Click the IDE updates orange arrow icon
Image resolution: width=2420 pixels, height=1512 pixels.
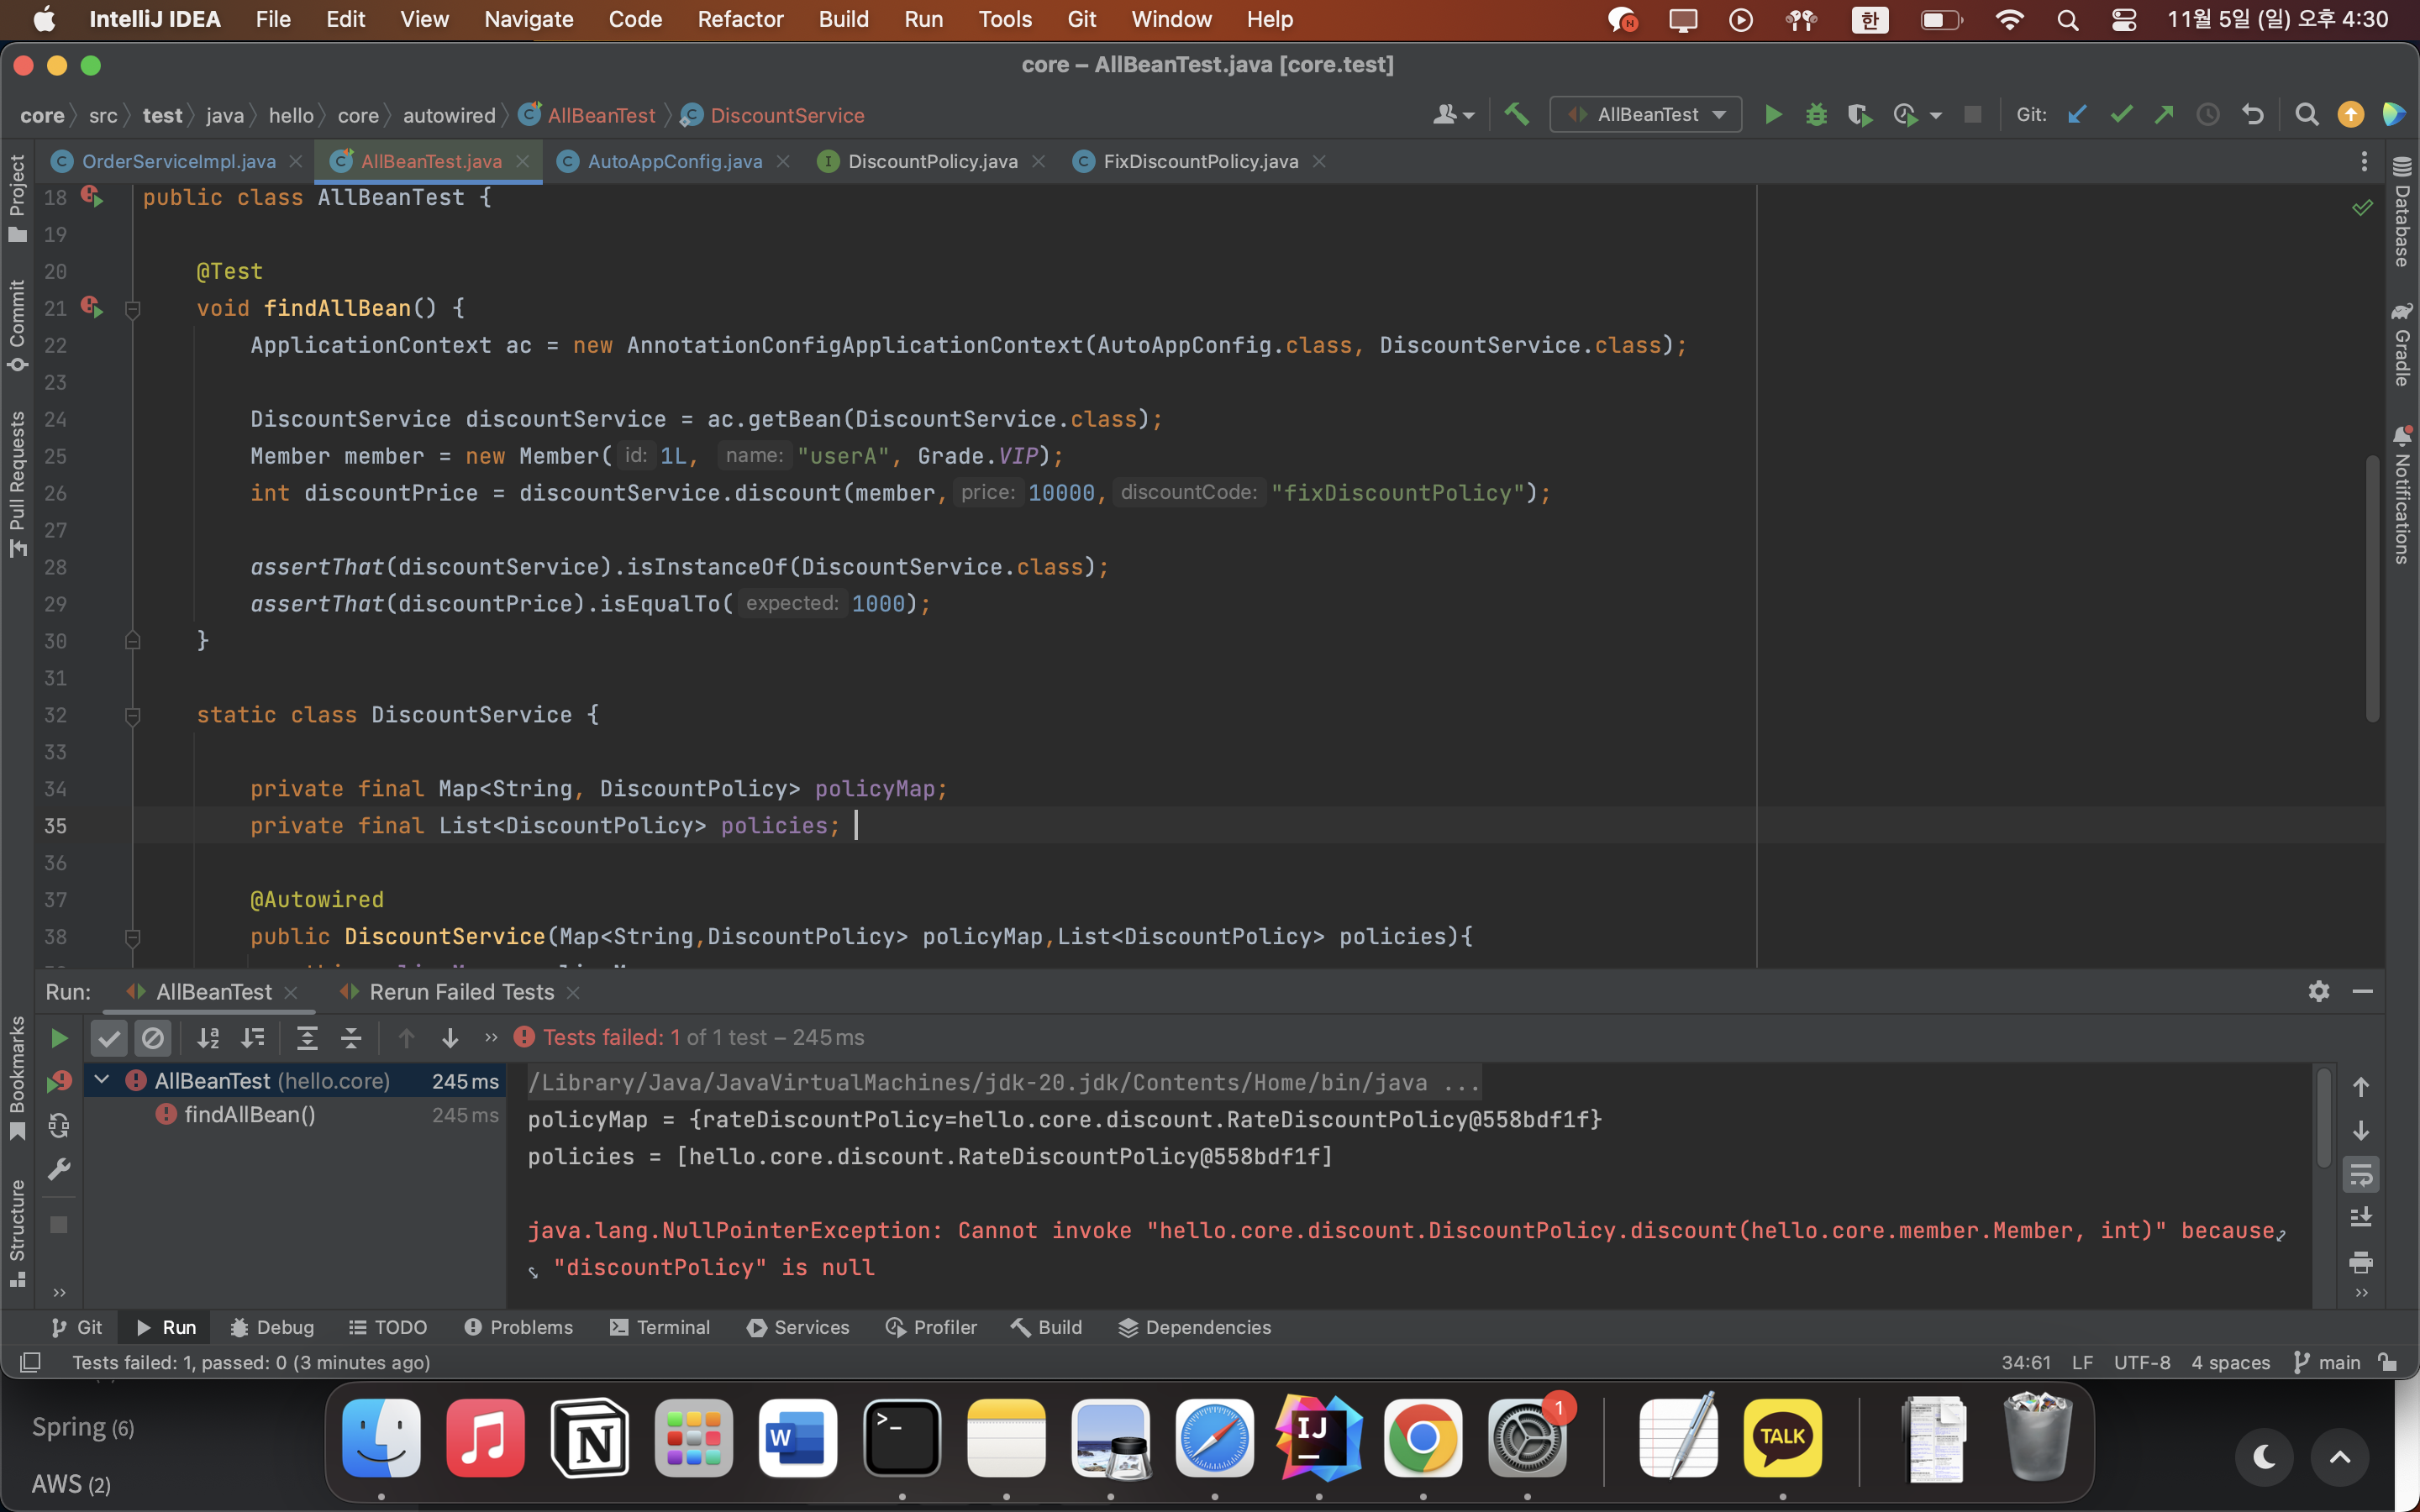[x=2351, y=115]
